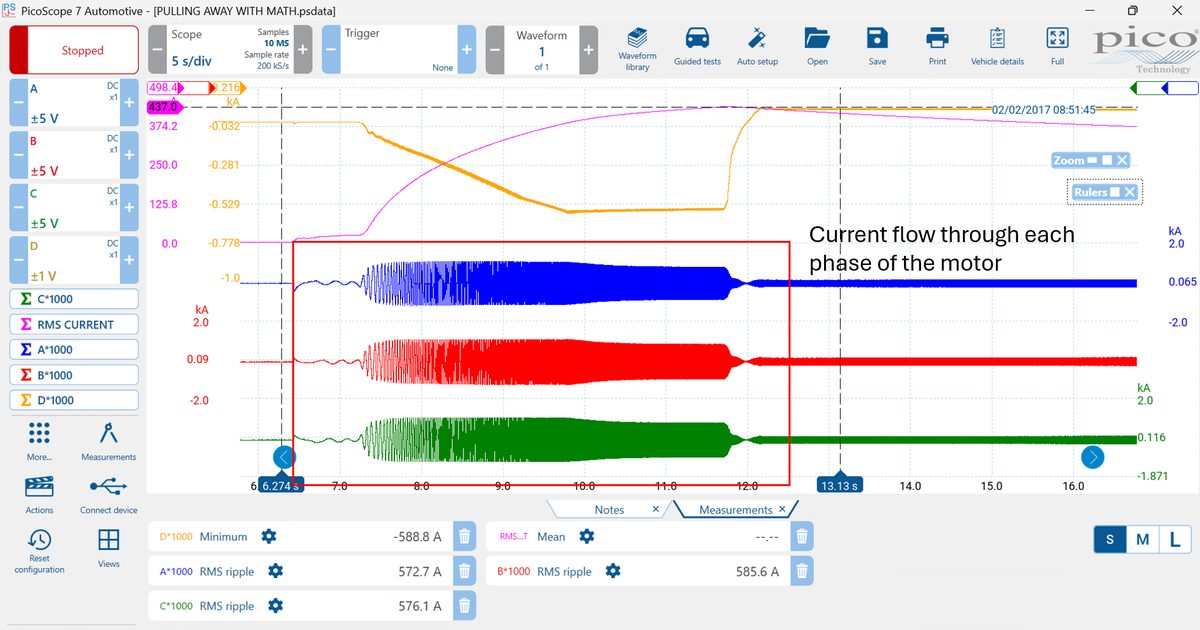Image resolution: width=1200 pixels, height=630 pixels.
Task: Toggle the RMS CURRENT math channel
Action: 74,324
